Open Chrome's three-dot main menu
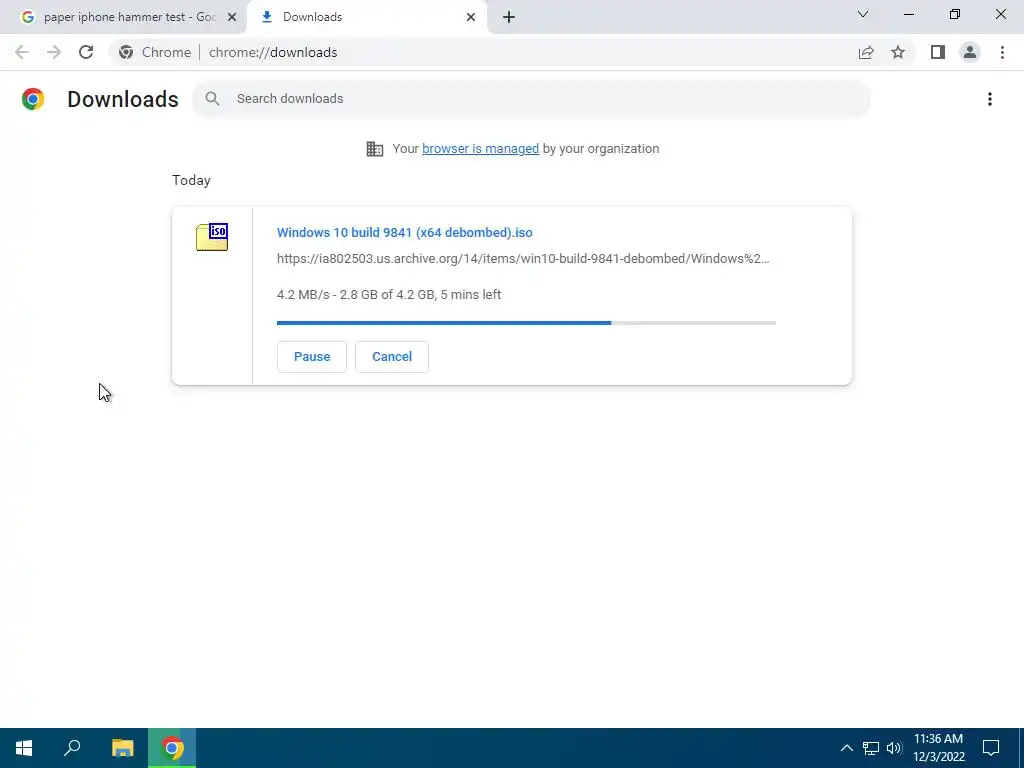This screenshot has height=768, width=1024. pos(1002,52)
